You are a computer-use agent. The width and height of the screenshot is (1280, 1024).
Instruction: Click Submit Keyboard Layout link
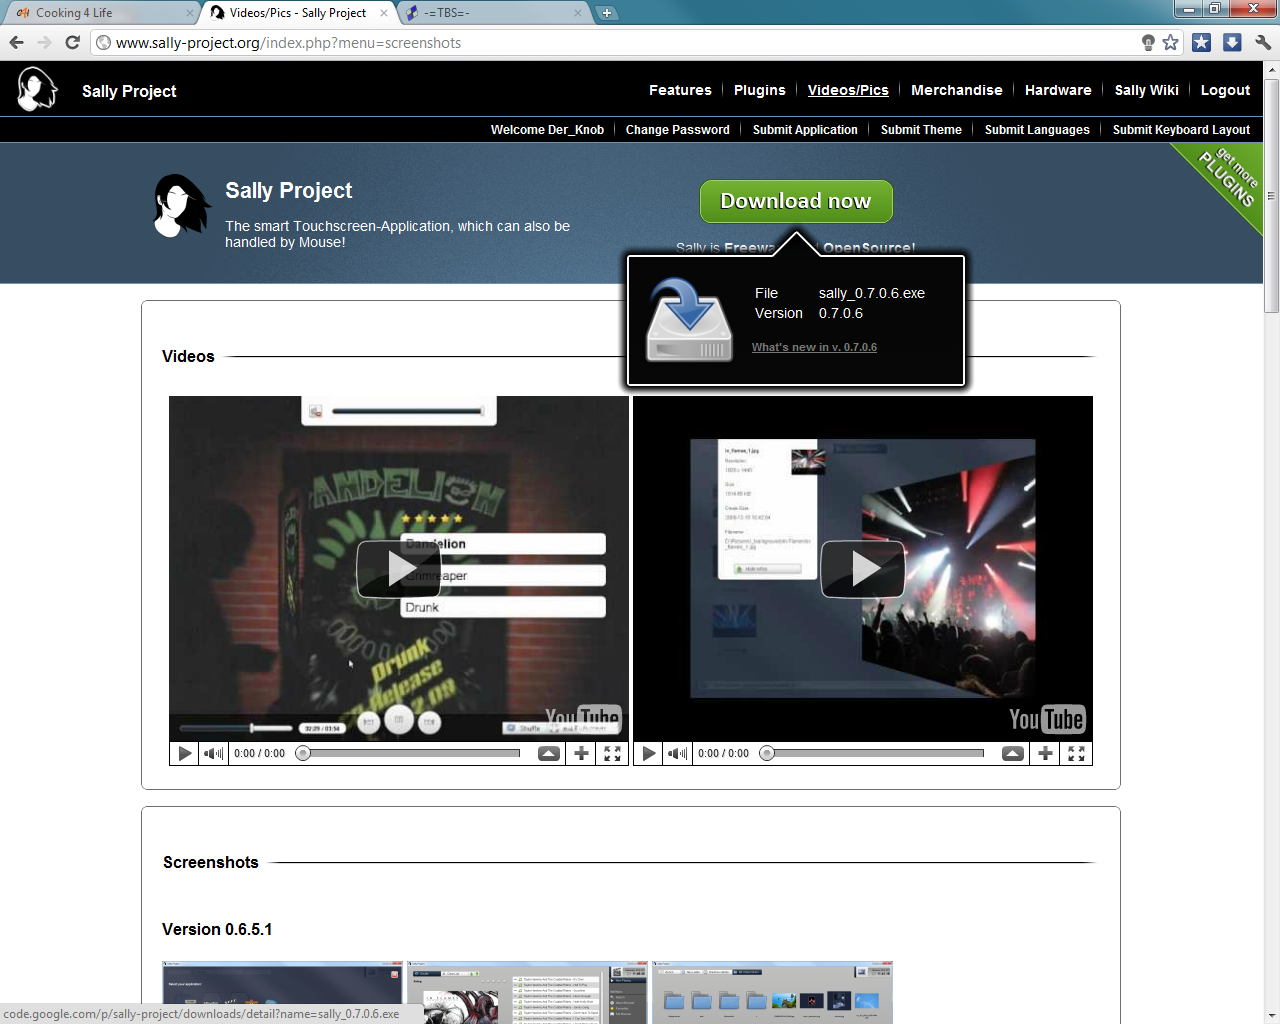pos(1181,130)
